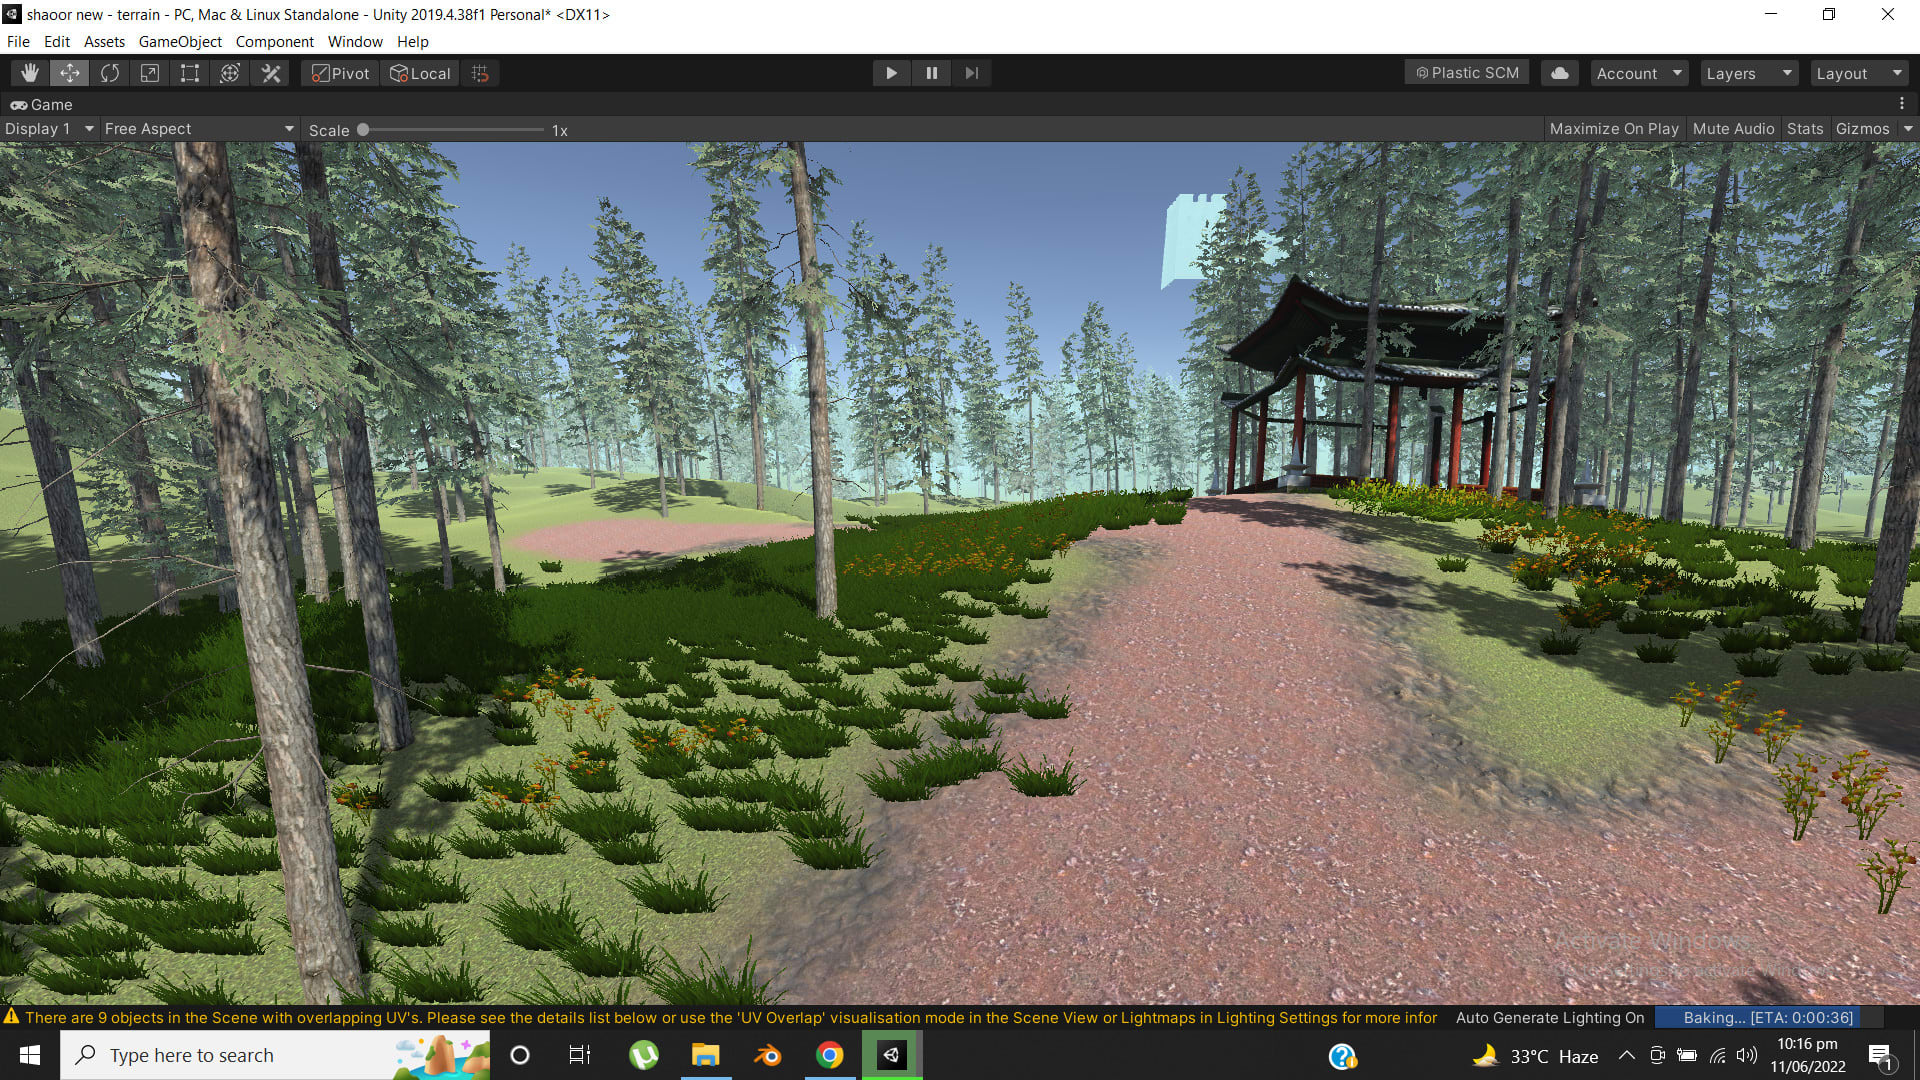
Task: Choose the Rect Transform tool
Action: [189, 72]
